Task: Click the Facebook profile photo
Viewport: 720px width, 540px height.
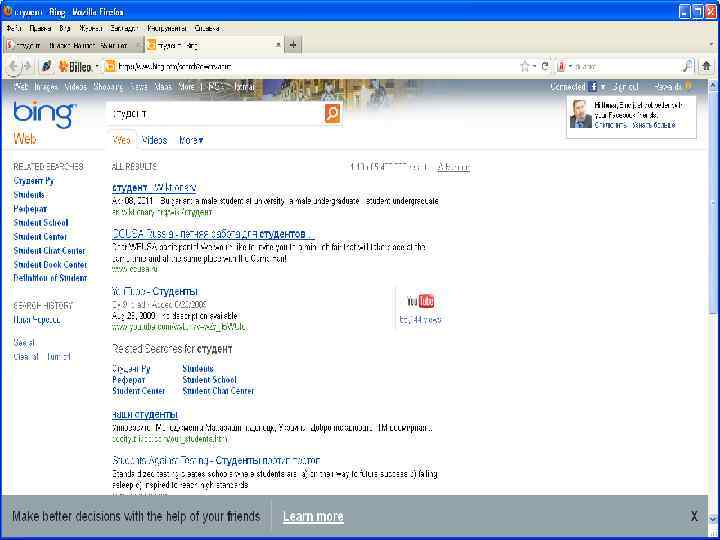Action: tap(580, 114)
